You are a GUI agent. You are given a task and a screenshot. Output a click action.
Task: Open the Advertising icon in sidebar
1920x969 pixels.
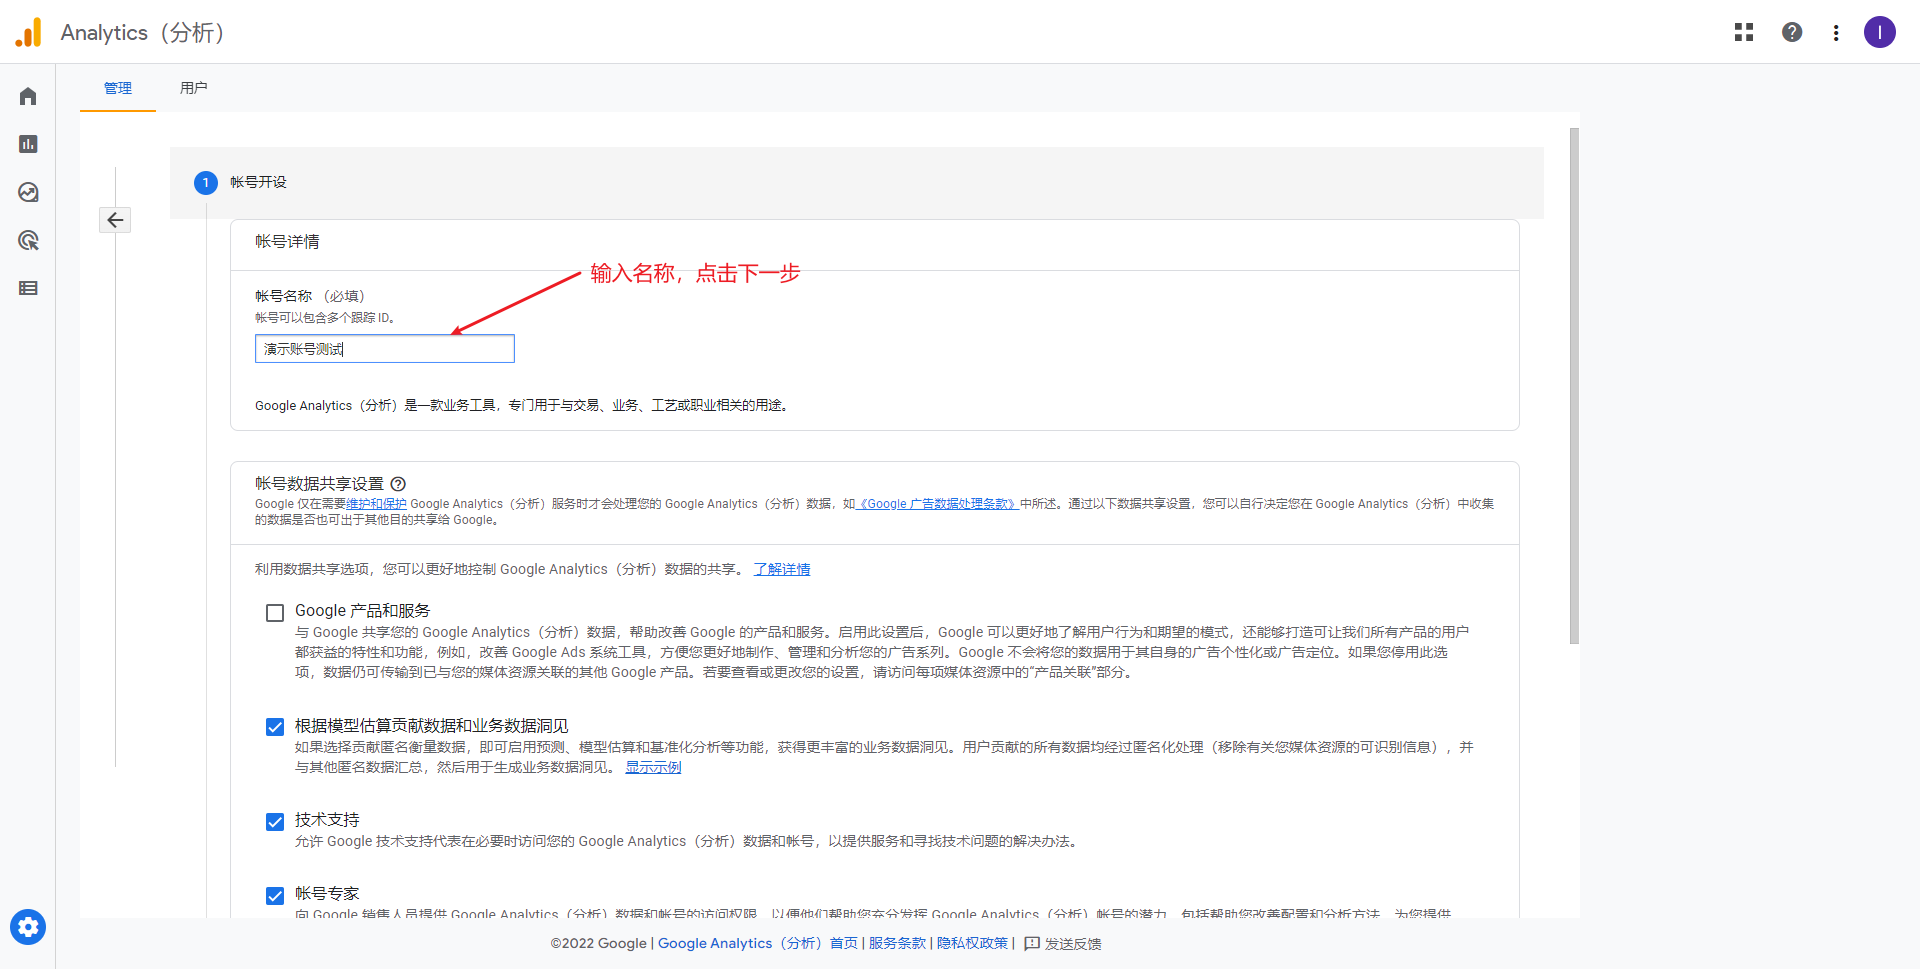point(28,240)
